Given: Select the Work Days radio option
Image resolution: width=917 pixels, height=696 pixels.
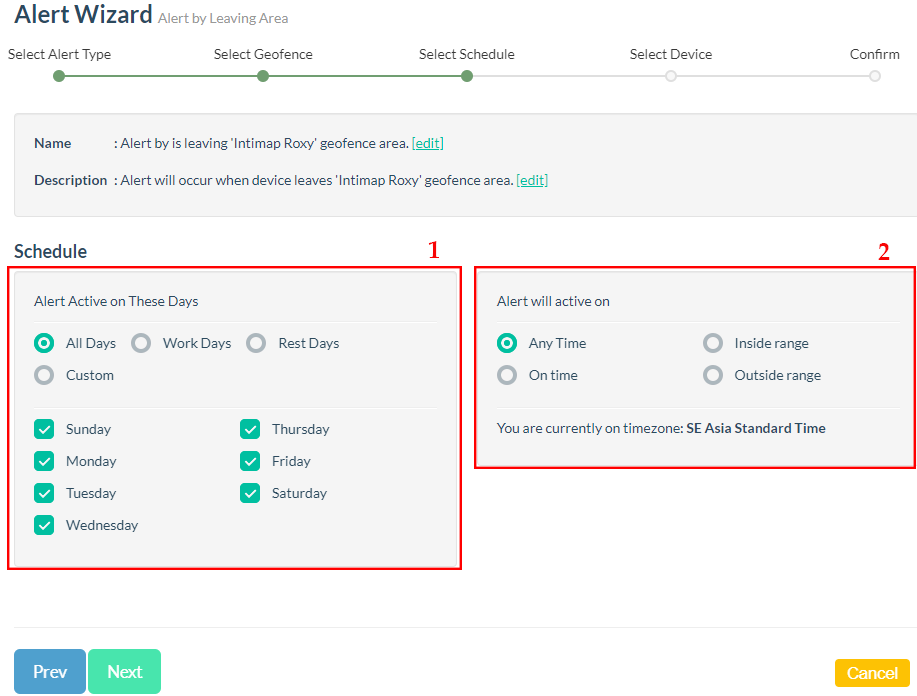Looking at the screenshot, I should point(142,343).
